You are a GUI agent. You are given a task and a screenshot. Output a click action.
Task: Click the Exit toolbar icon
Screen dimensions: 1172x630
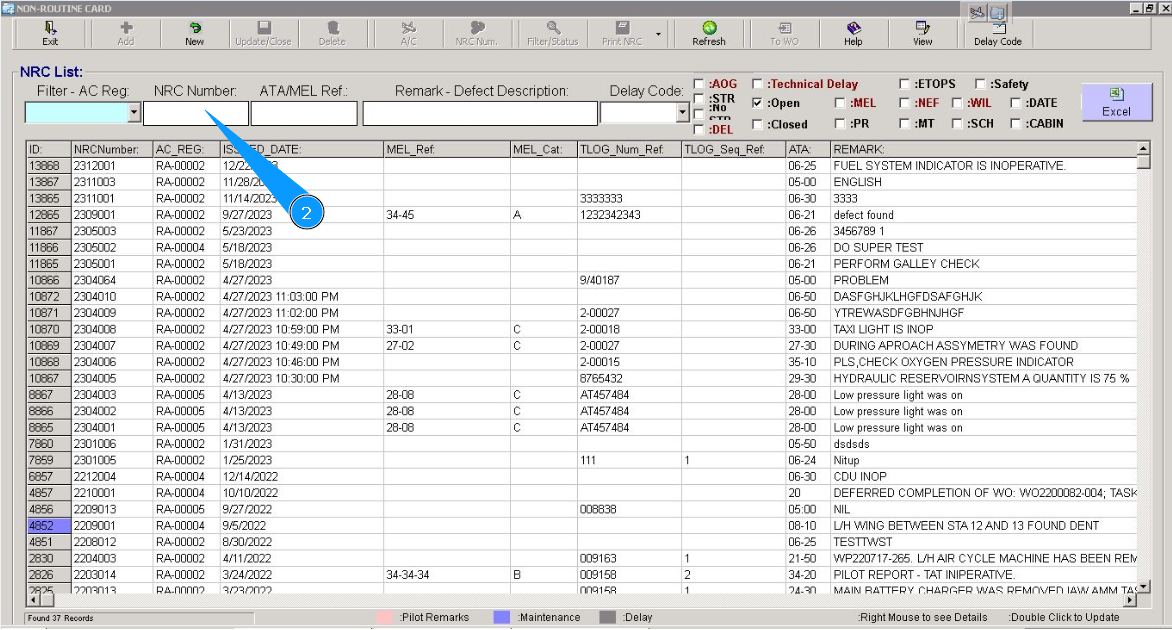pos(50,34)
